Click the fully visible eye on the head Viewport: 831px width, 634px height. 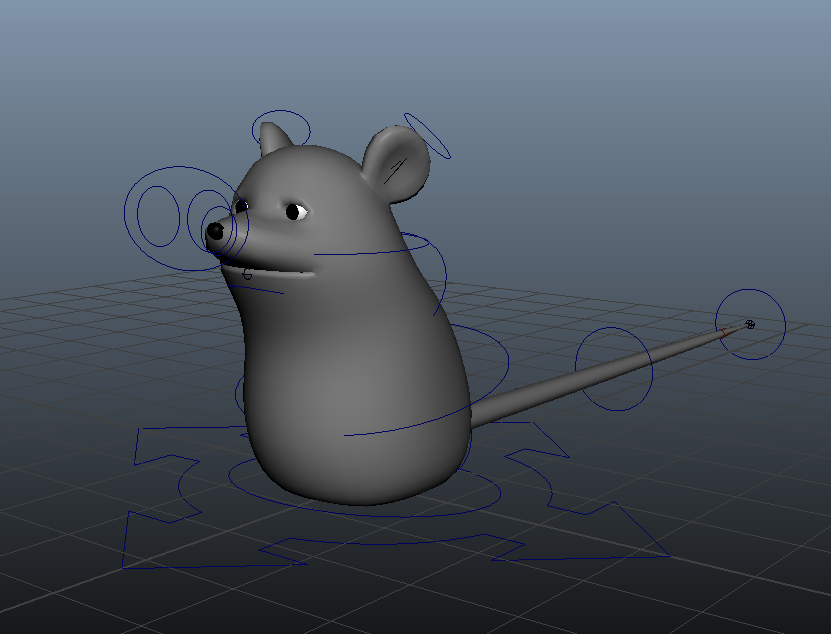point(294,211)
